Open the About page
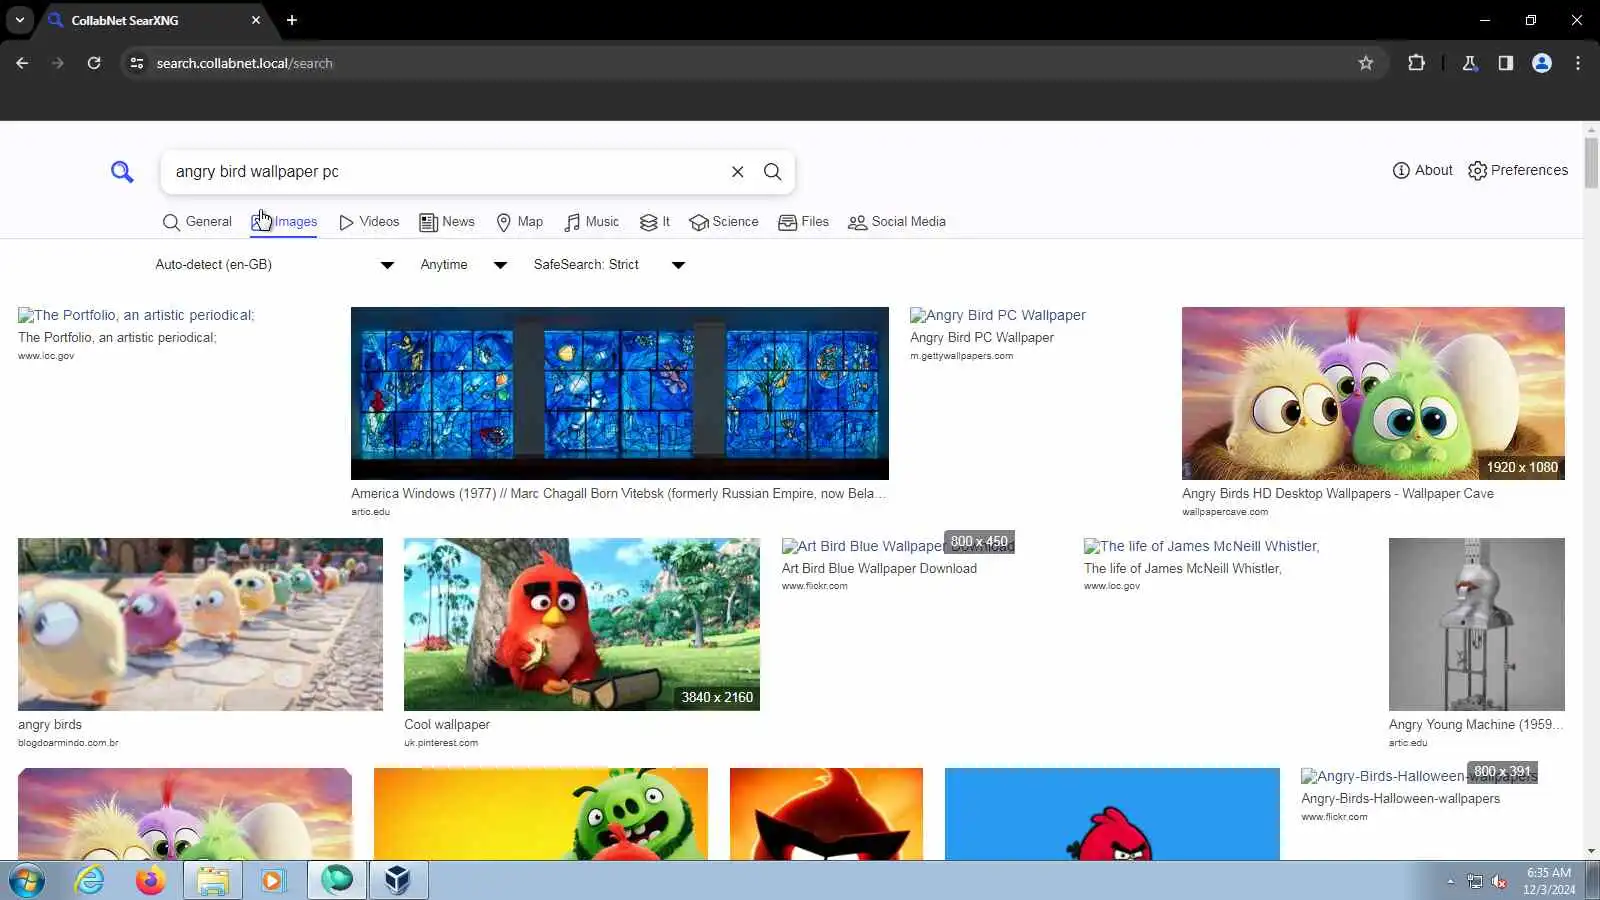 [x=1422, y=170]
